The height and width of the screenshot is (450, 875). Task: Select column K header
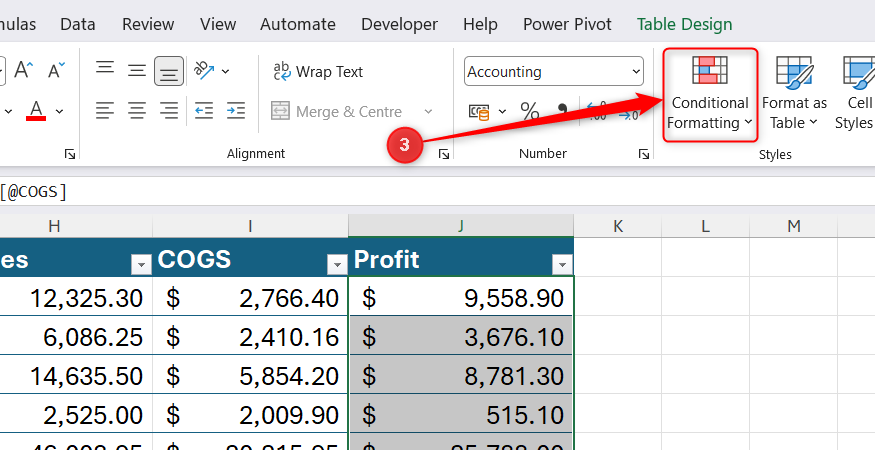coord(618,226)
